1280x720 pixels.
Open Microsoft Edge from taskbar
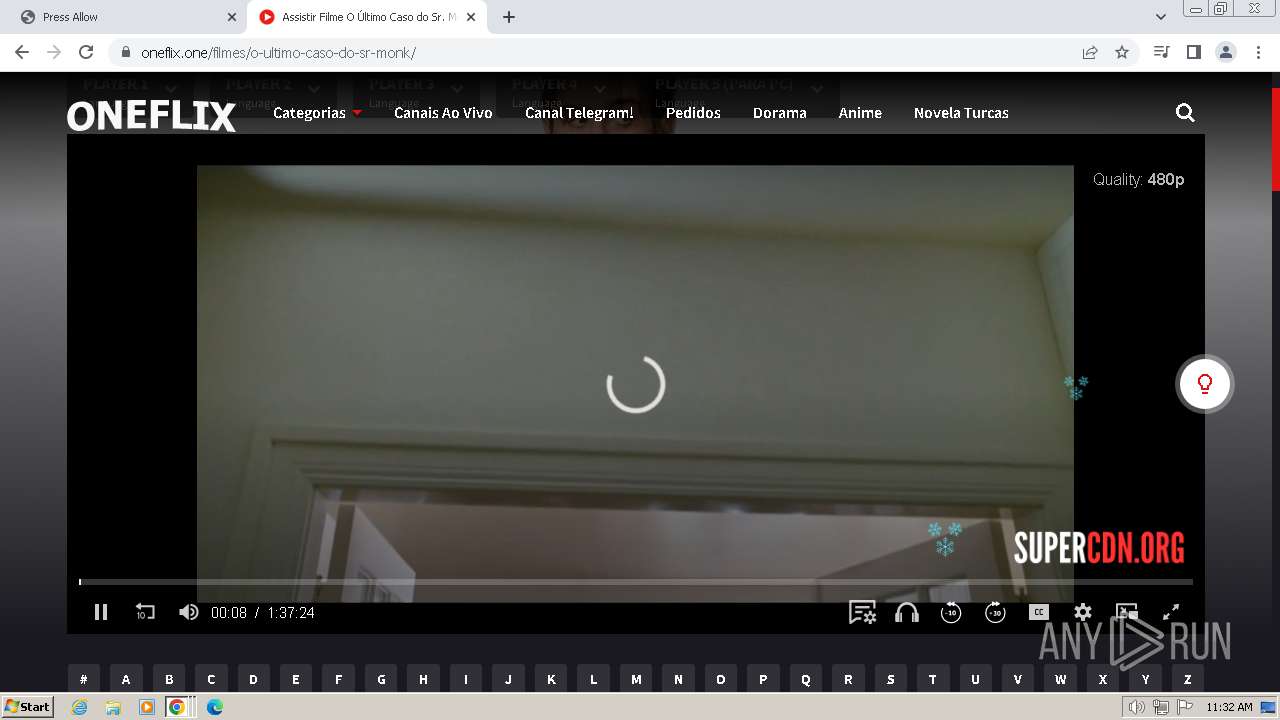215,707
